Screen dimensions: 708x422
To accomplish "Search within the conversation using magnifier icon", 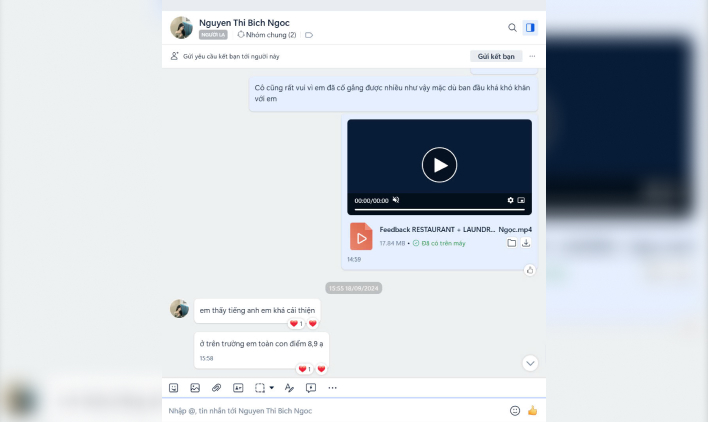I will (512, 28).
